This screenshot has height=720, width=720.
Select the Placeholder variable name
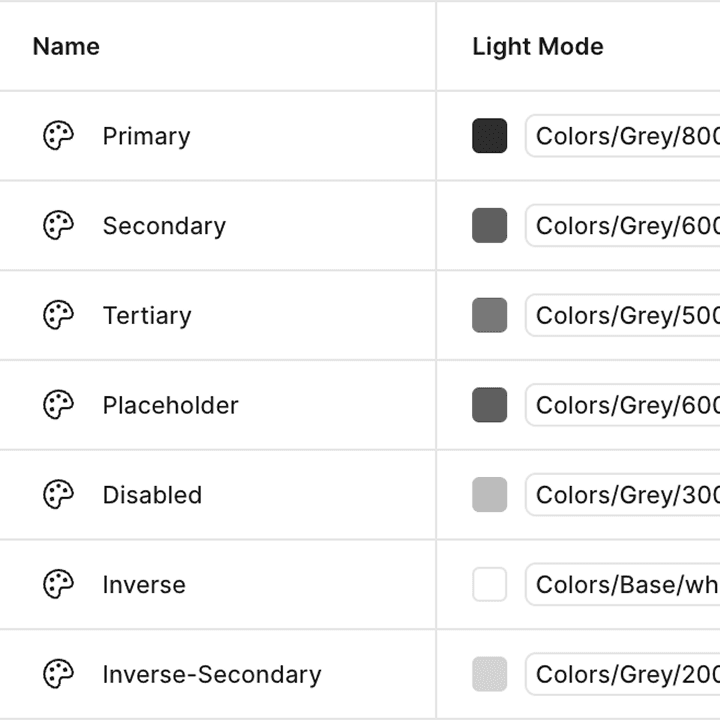(170, 405)
